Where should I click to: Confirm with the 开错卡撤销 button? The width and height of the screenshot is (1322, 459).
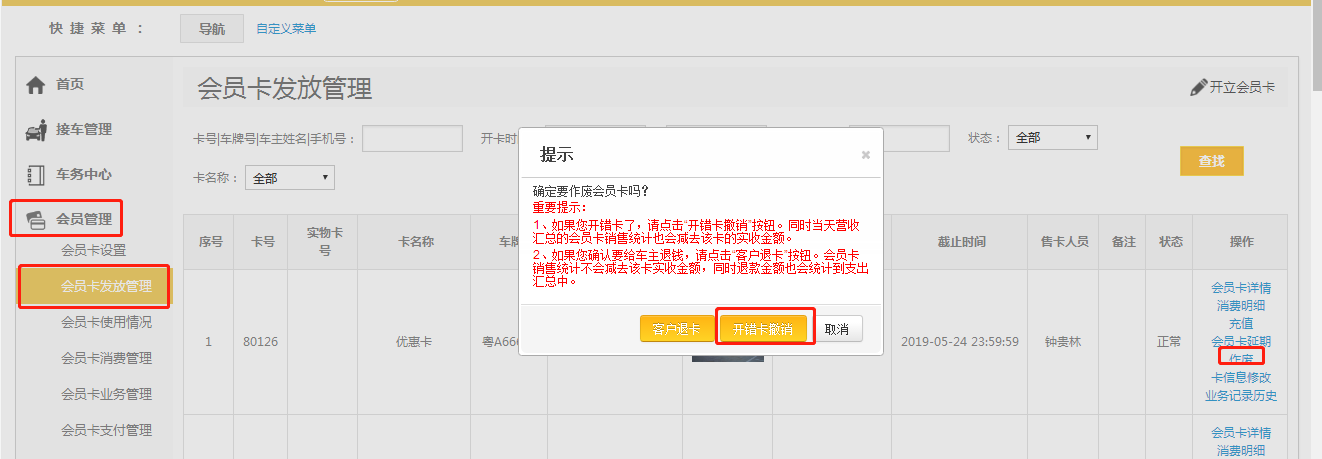762,329
